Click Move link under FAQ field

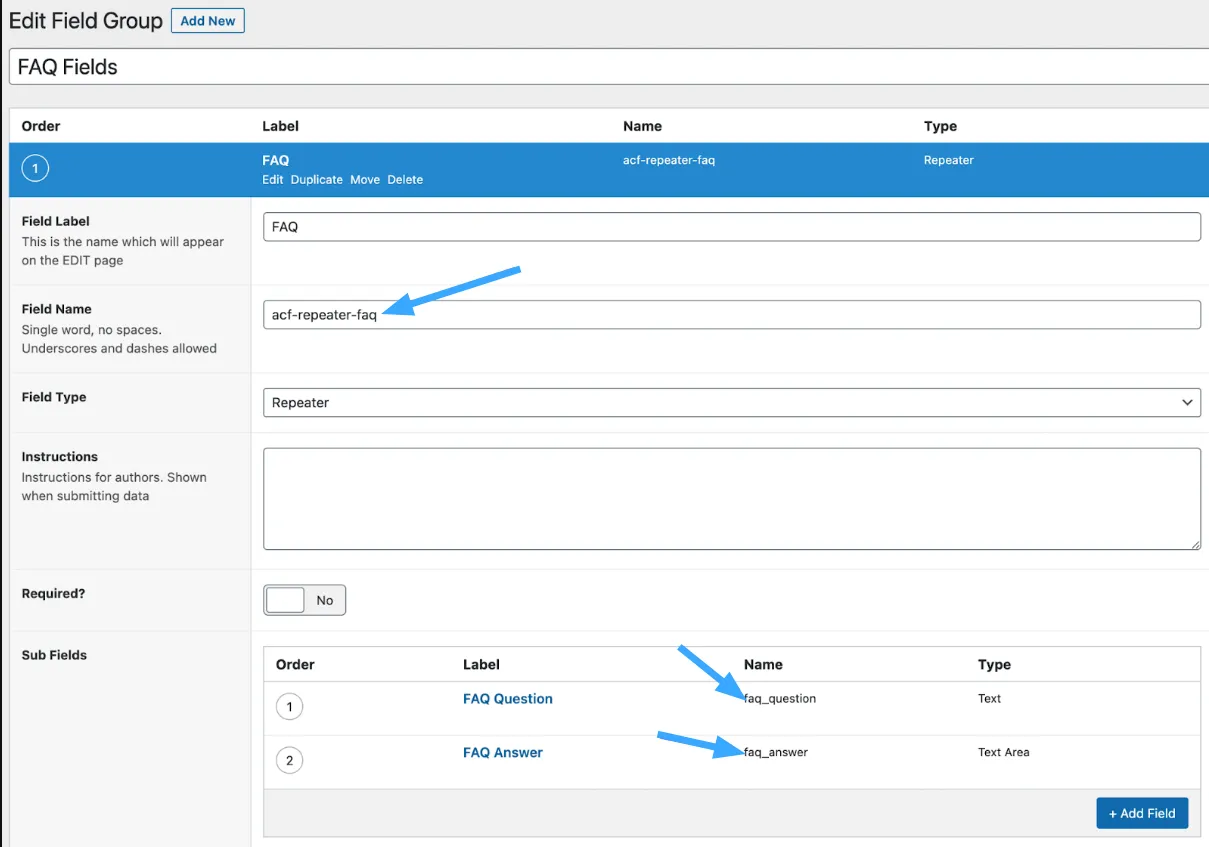point(365,180)
